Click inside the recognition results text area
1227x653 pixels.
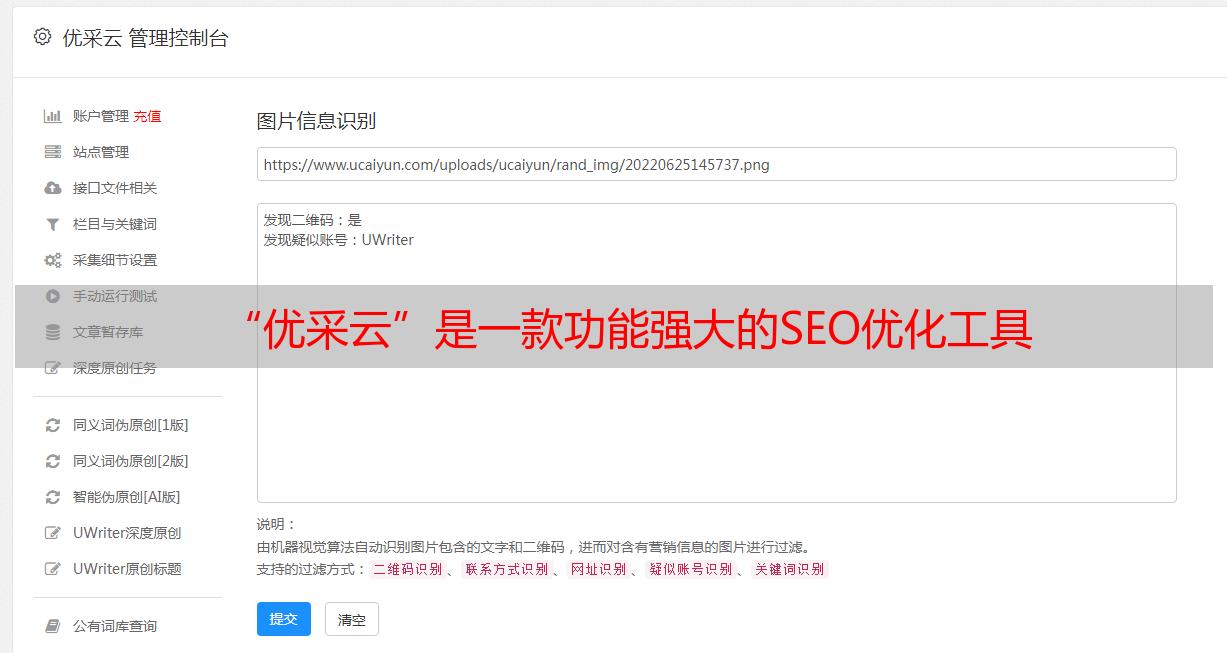716,352
